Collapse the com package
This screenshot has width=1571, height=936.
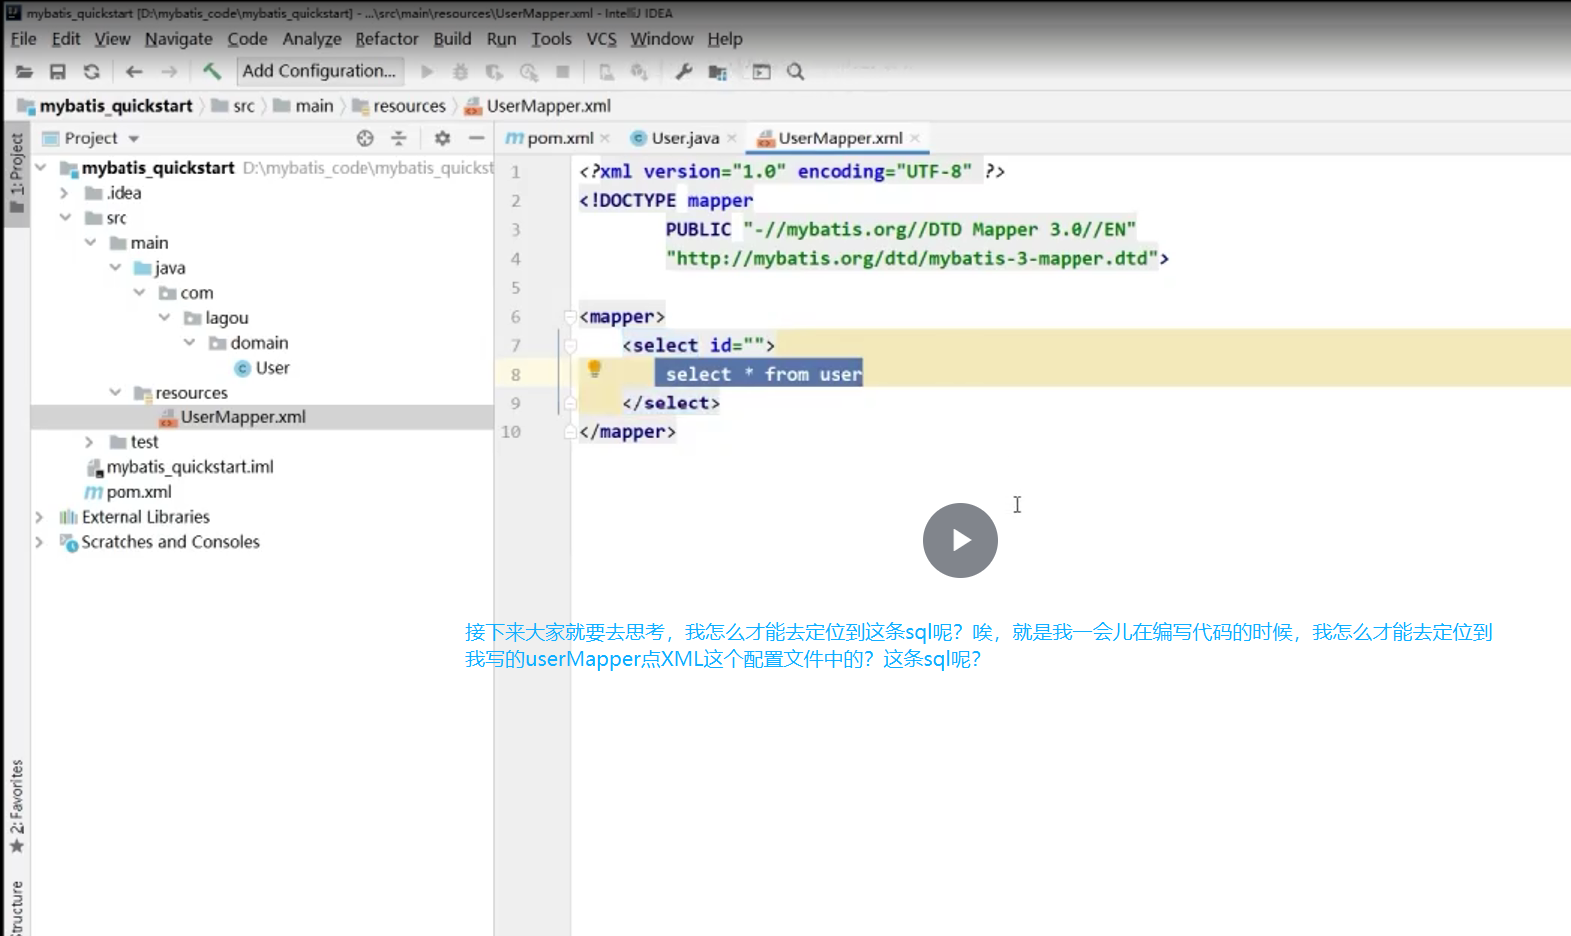[x=139, y=293]
